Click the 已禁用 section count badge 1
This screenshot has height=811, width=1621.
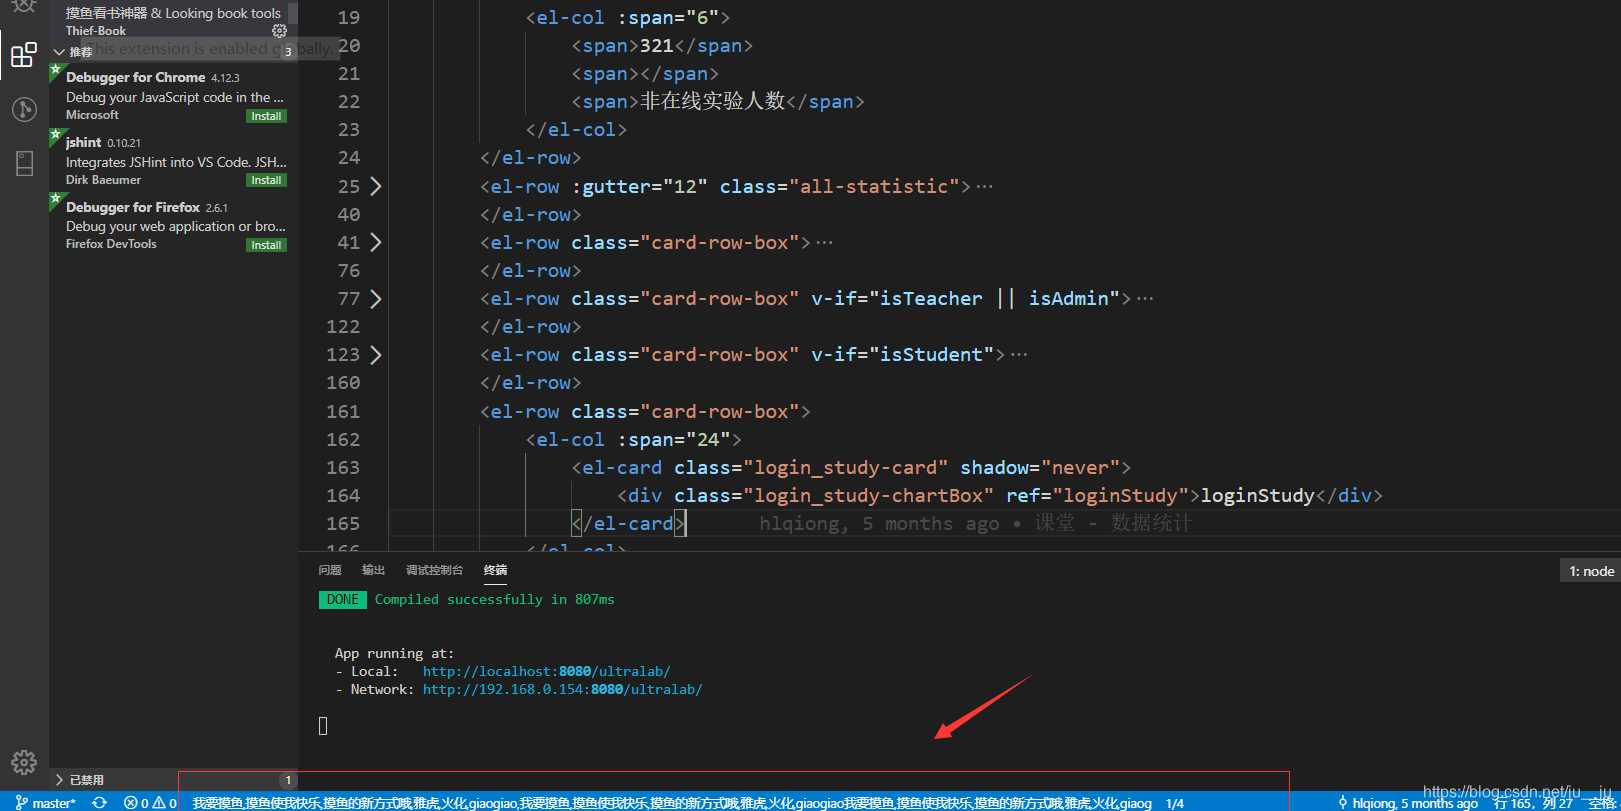[x=288, y=780]
